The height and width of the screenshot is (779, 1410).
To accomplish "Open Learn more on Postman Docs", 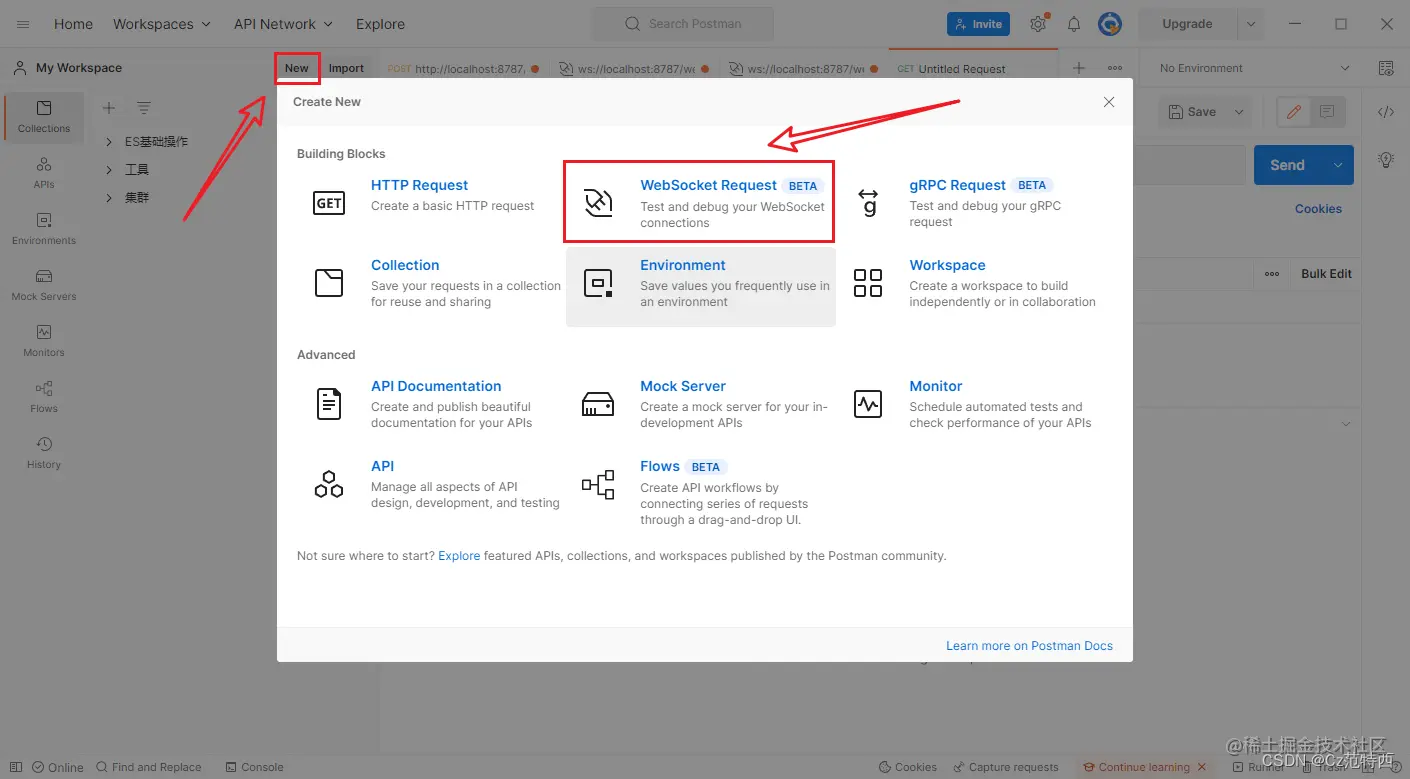I will click(x=1029, y=645).
